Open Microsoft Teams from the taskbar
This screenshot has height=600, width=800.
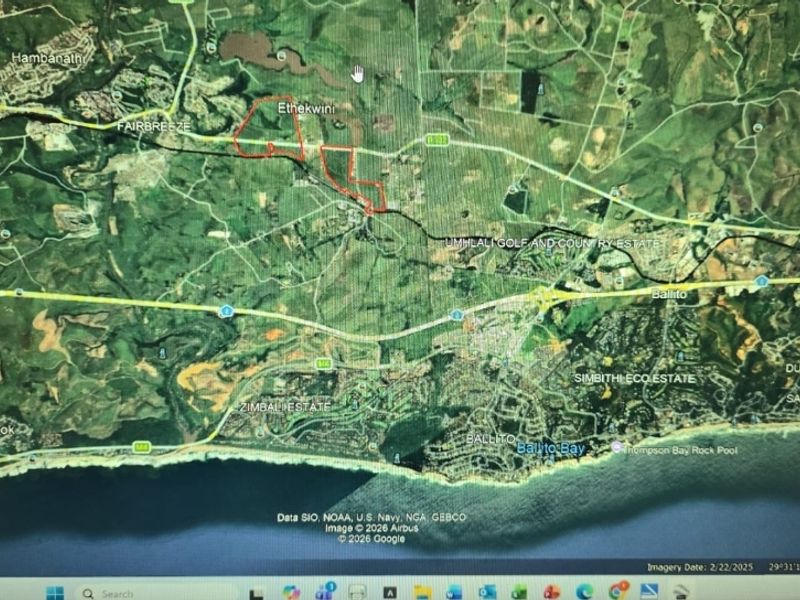point(325,591)
